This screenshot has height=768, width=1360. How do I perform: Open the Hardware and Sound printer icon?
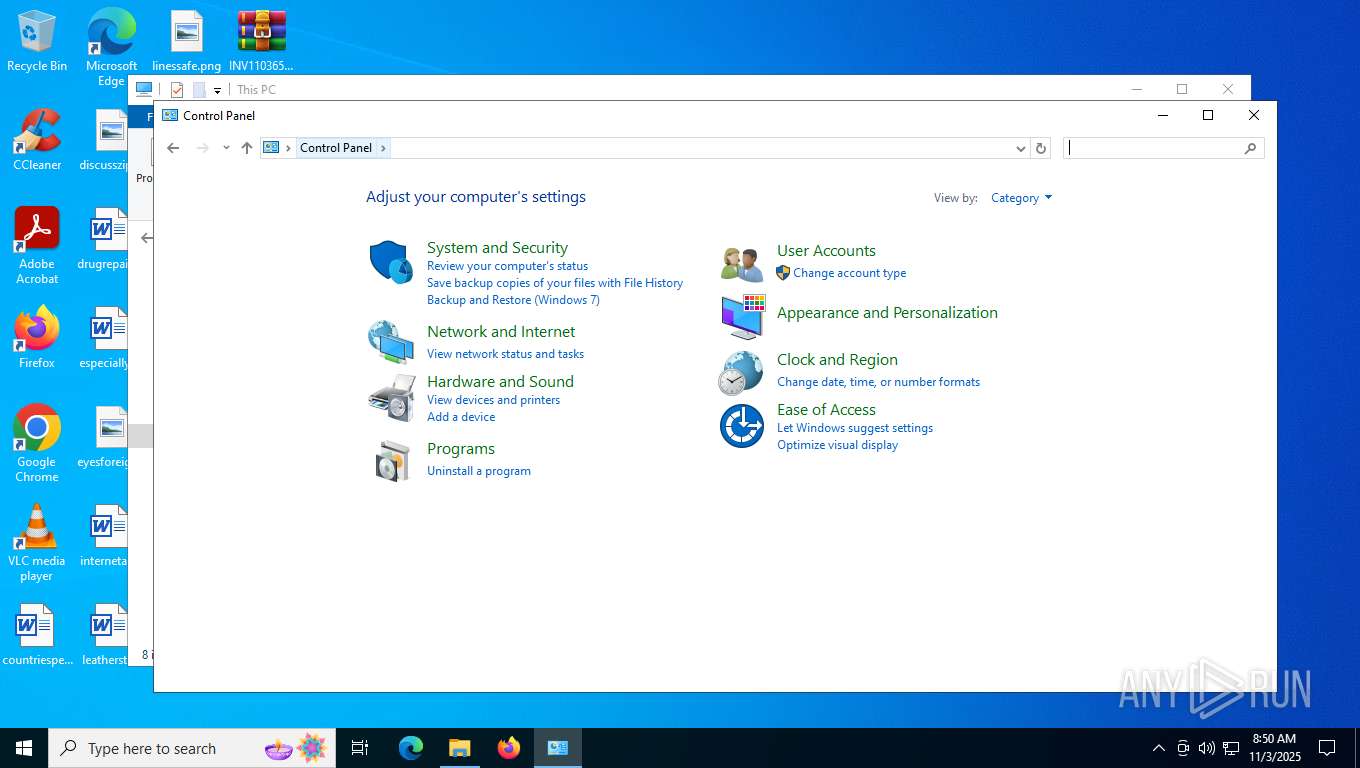(x=392, y=398)
